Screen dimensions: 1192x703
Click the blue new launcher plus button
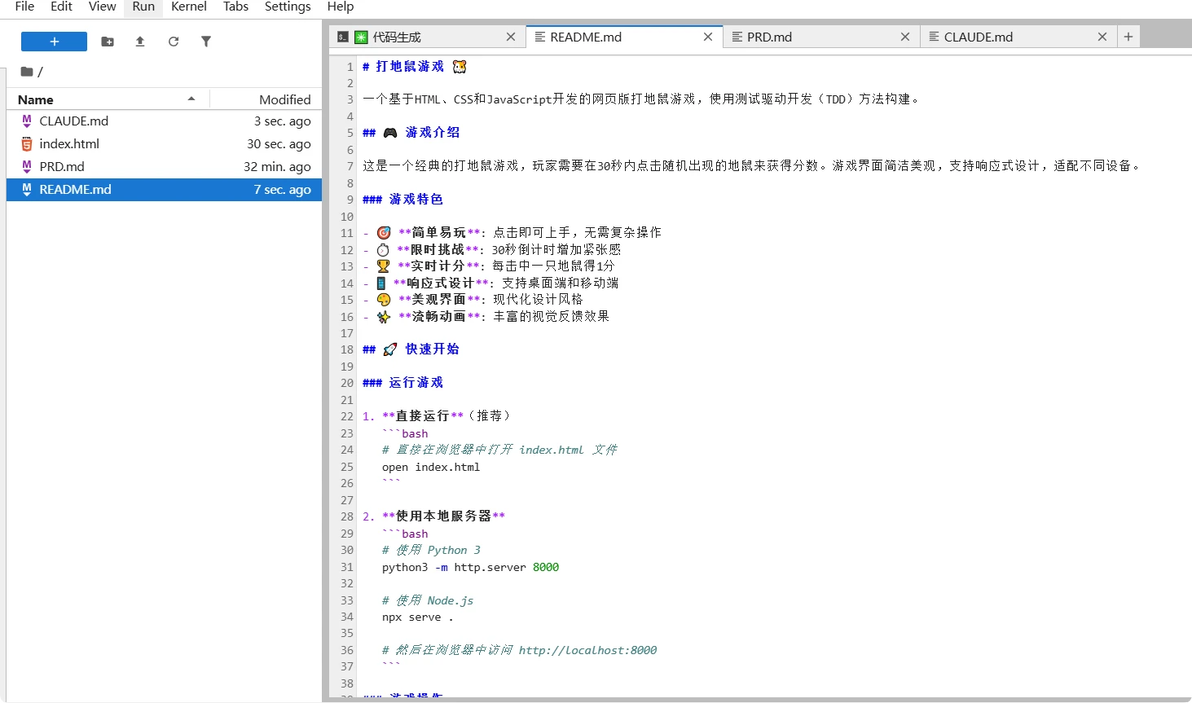tap(54, 42)
